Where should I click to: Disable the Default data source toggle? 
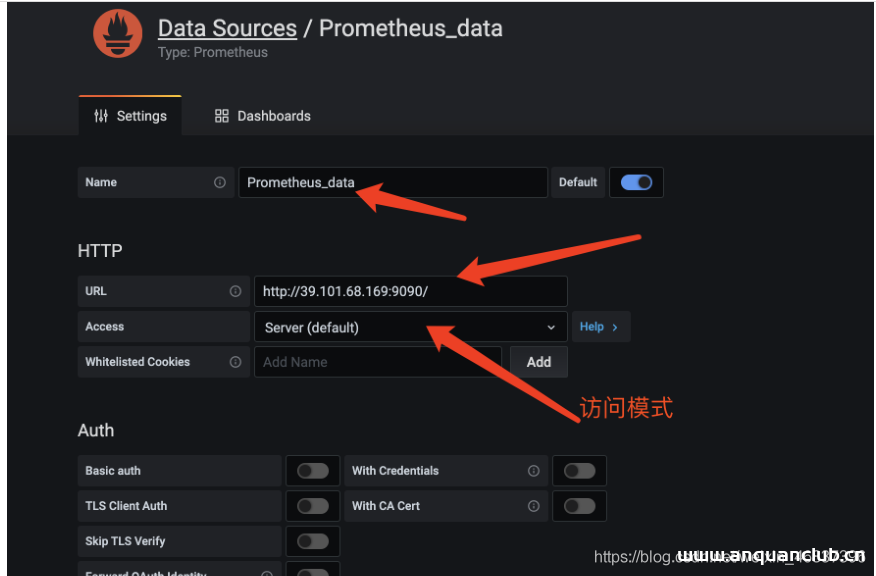coord(636,183)
